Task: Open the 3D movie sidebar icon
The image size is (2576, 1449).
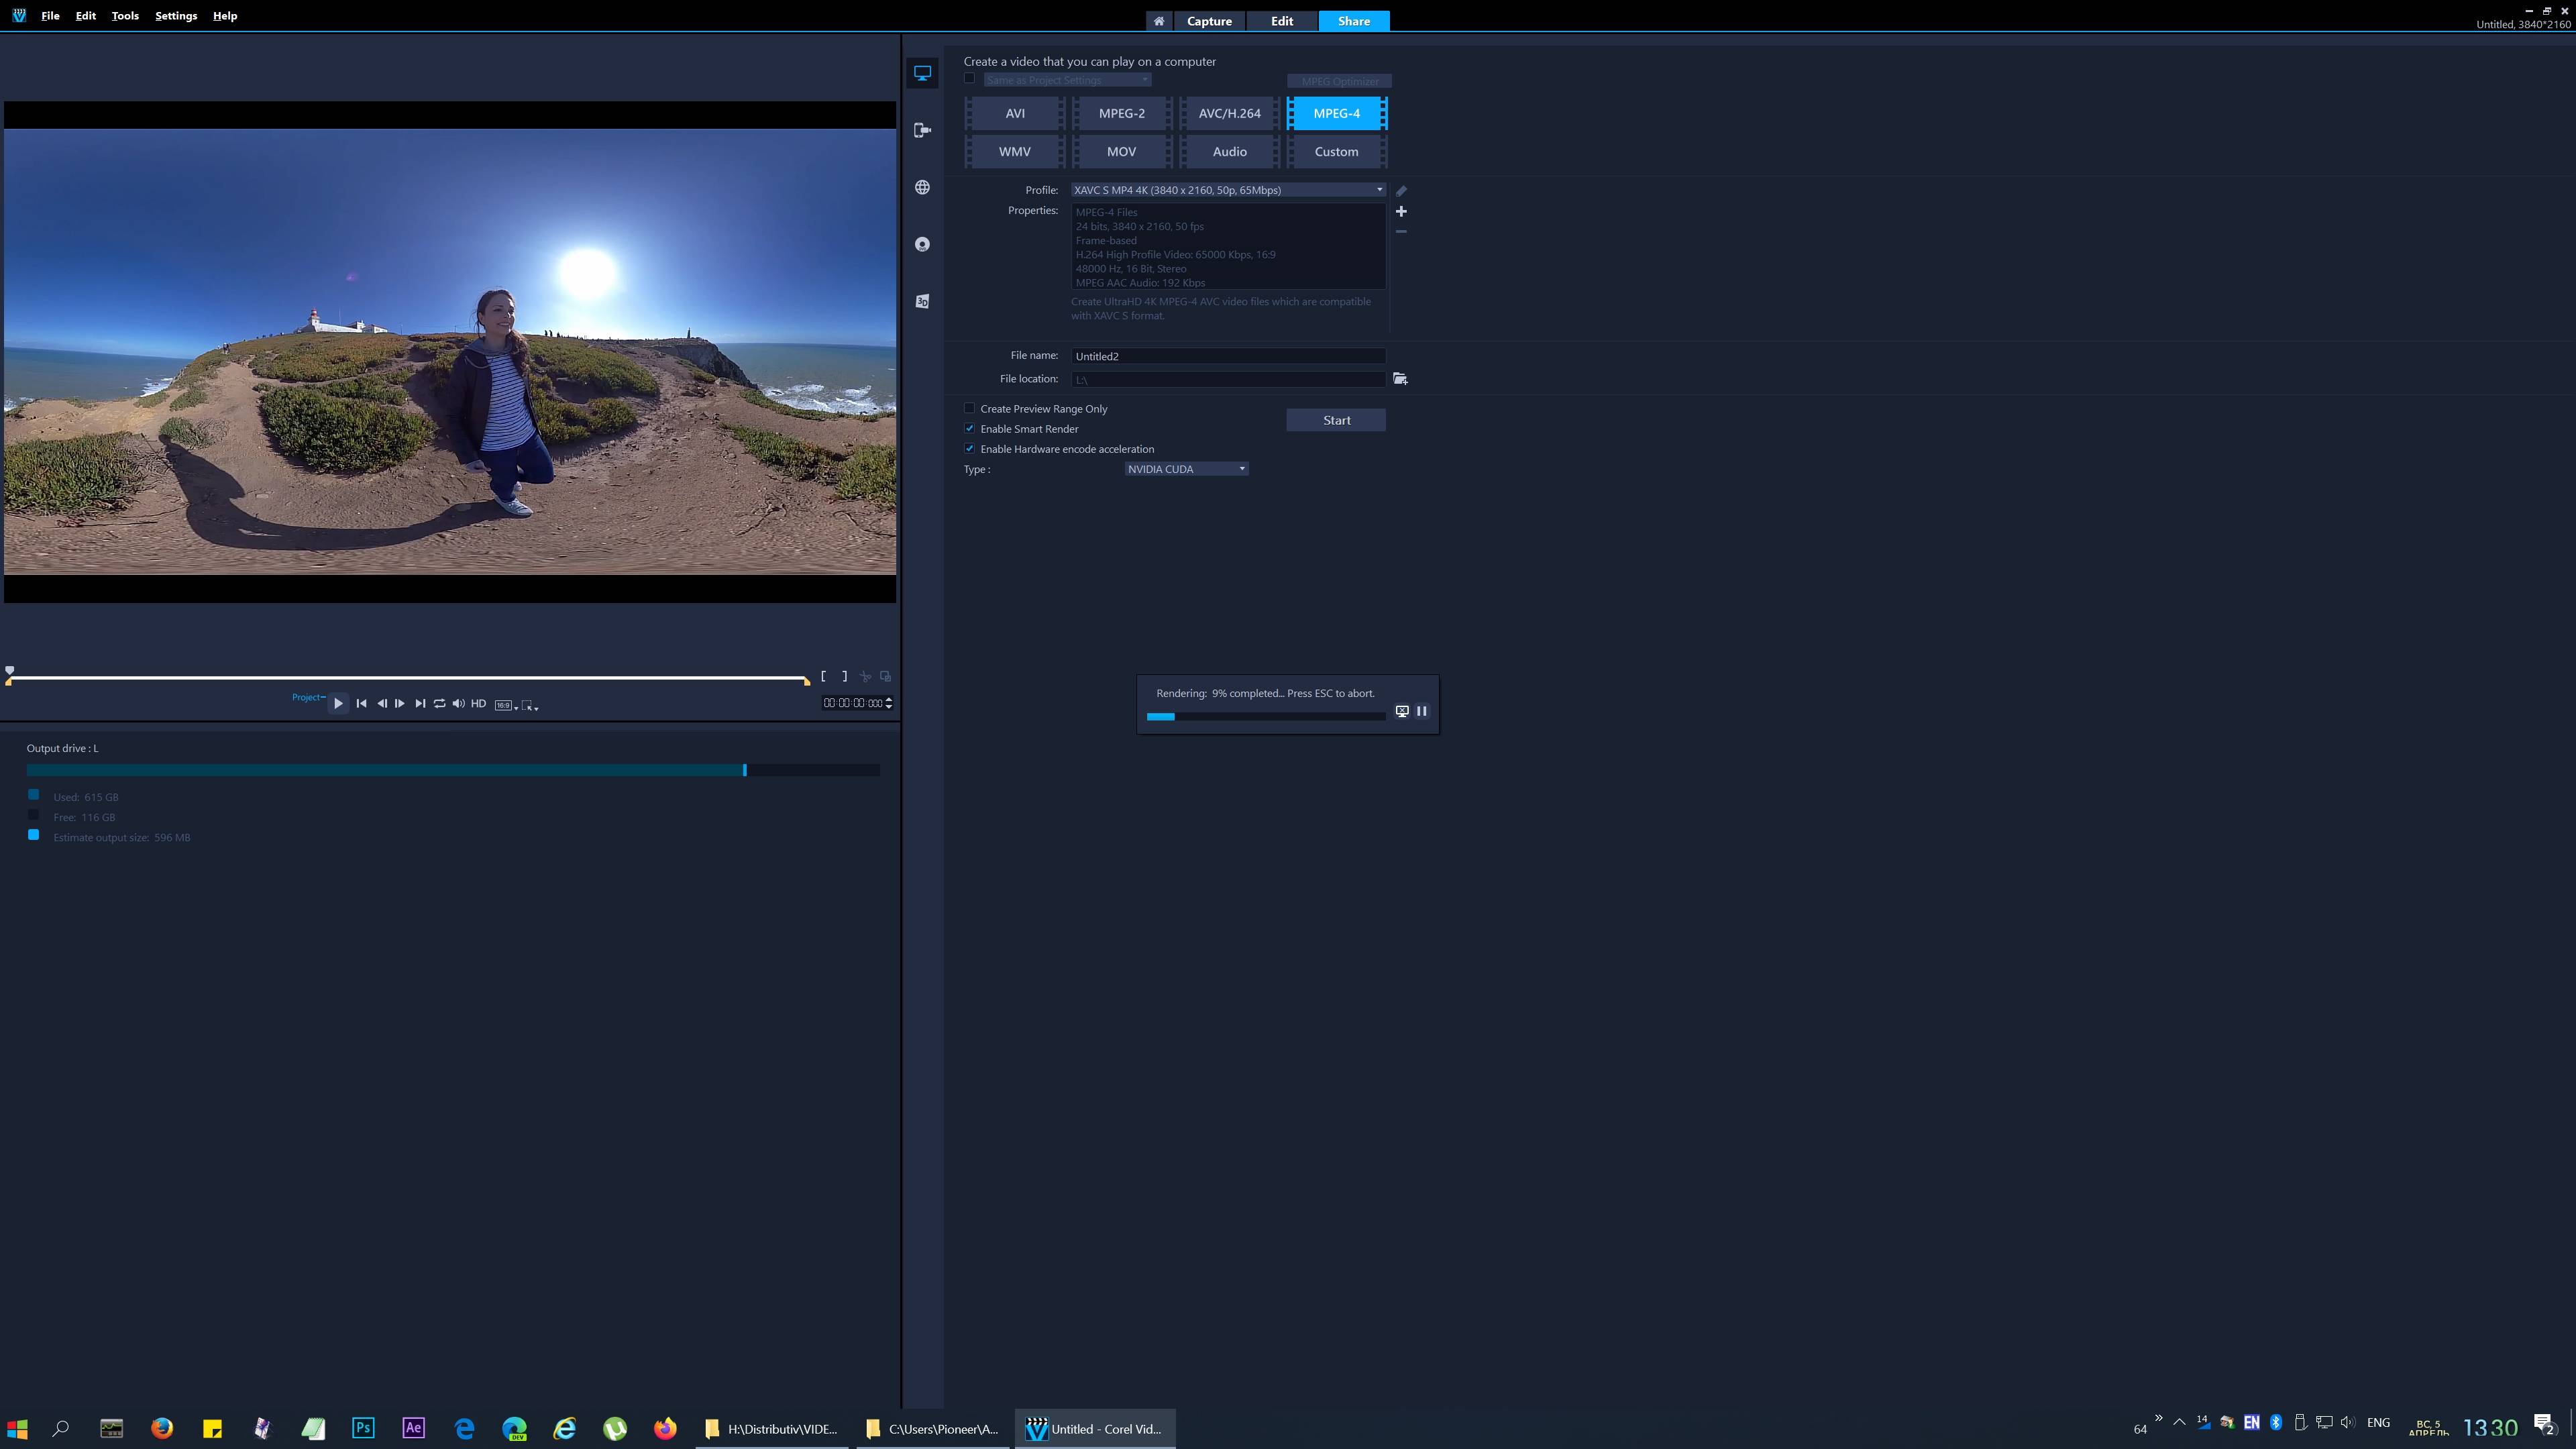Action: 922,301
